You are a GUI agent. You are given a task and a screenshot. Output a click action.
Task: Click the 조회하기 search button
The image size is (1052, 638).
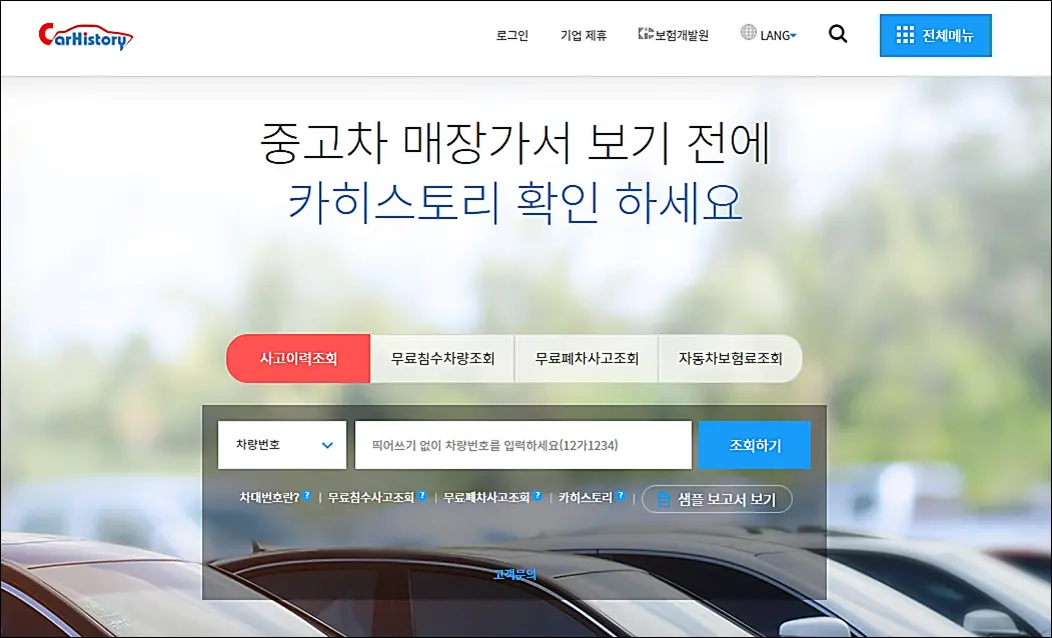click(x=754, y=444)
